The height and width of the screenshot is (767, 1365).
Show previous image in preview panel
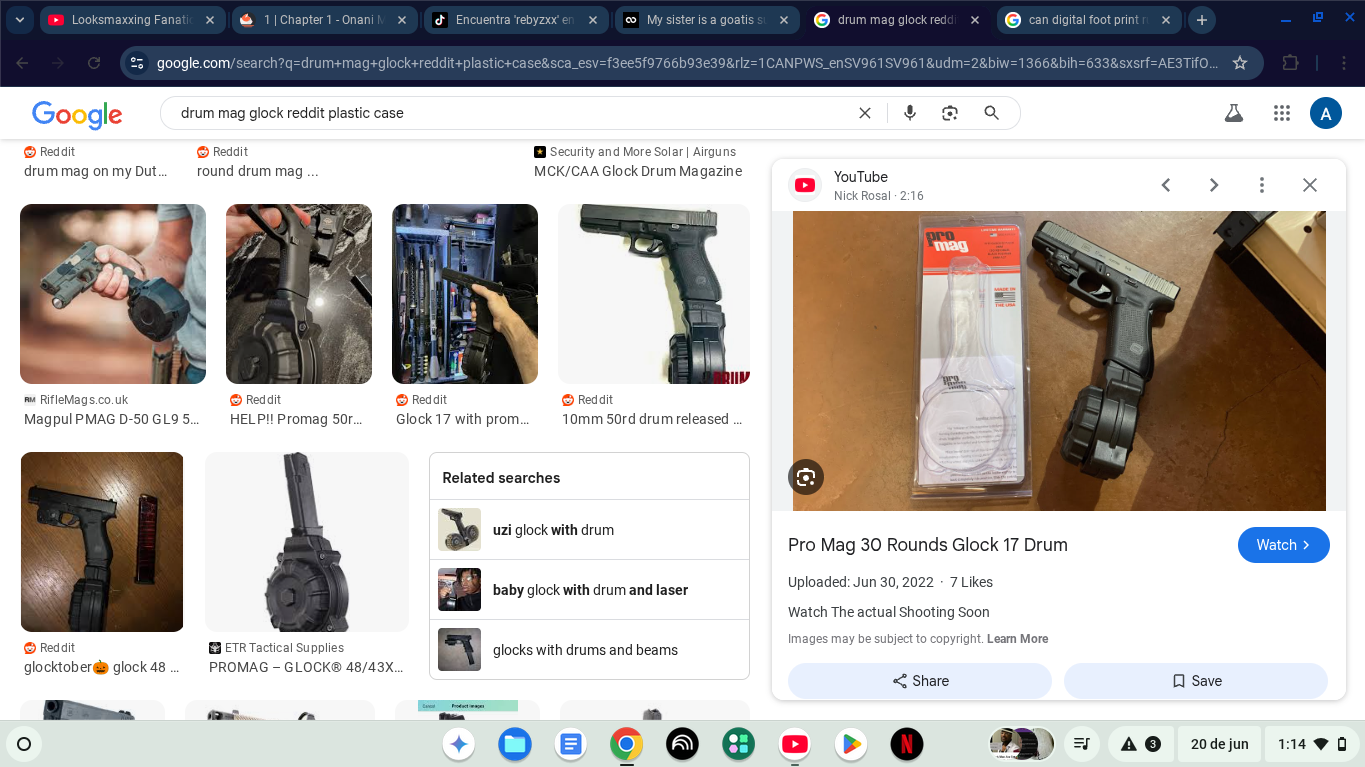[x=1166, y=185]
